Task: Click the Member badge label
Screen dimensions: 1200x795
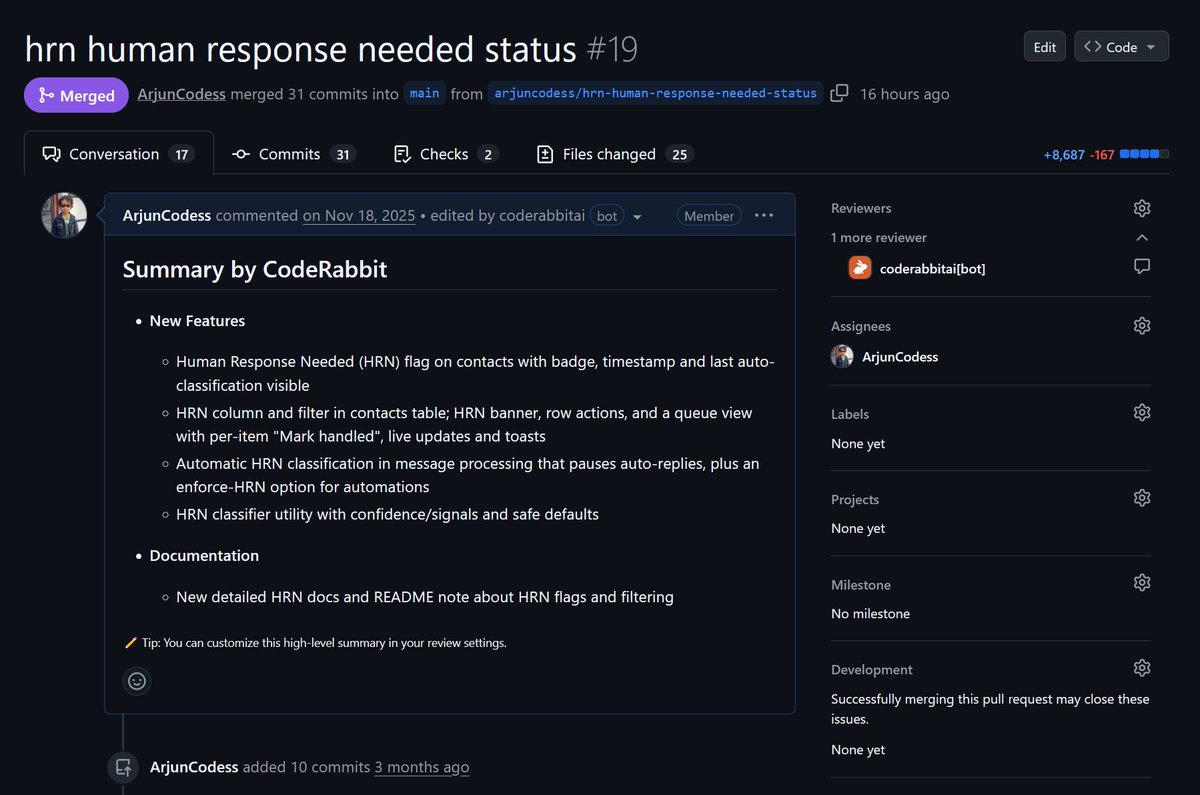Action: [709, 216]
